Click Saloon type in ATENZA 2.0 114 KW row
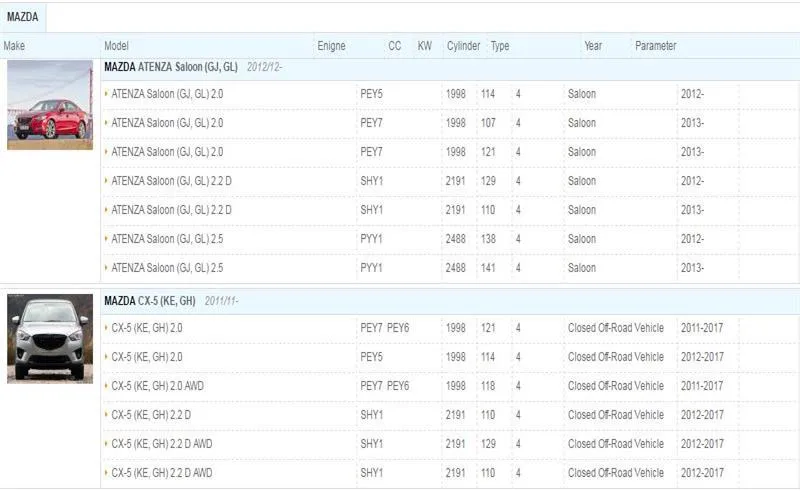Image resolution: width=800 pixels, height=491 pixels. (582, 94)
